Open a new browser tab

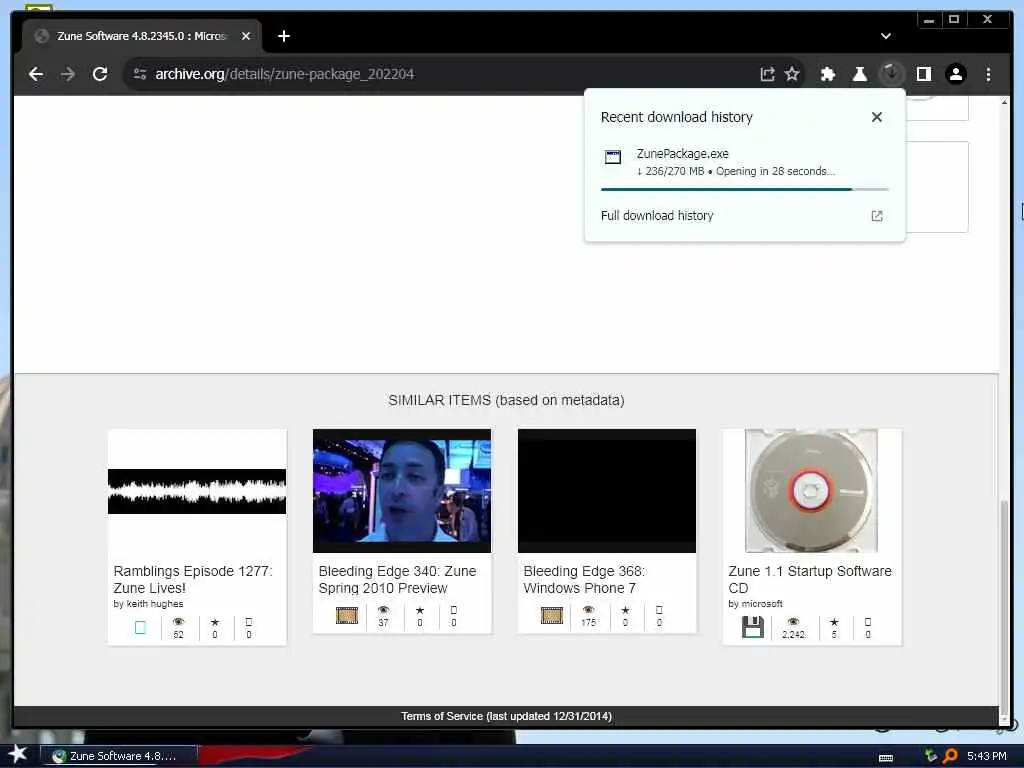click(x=283, y=36)
